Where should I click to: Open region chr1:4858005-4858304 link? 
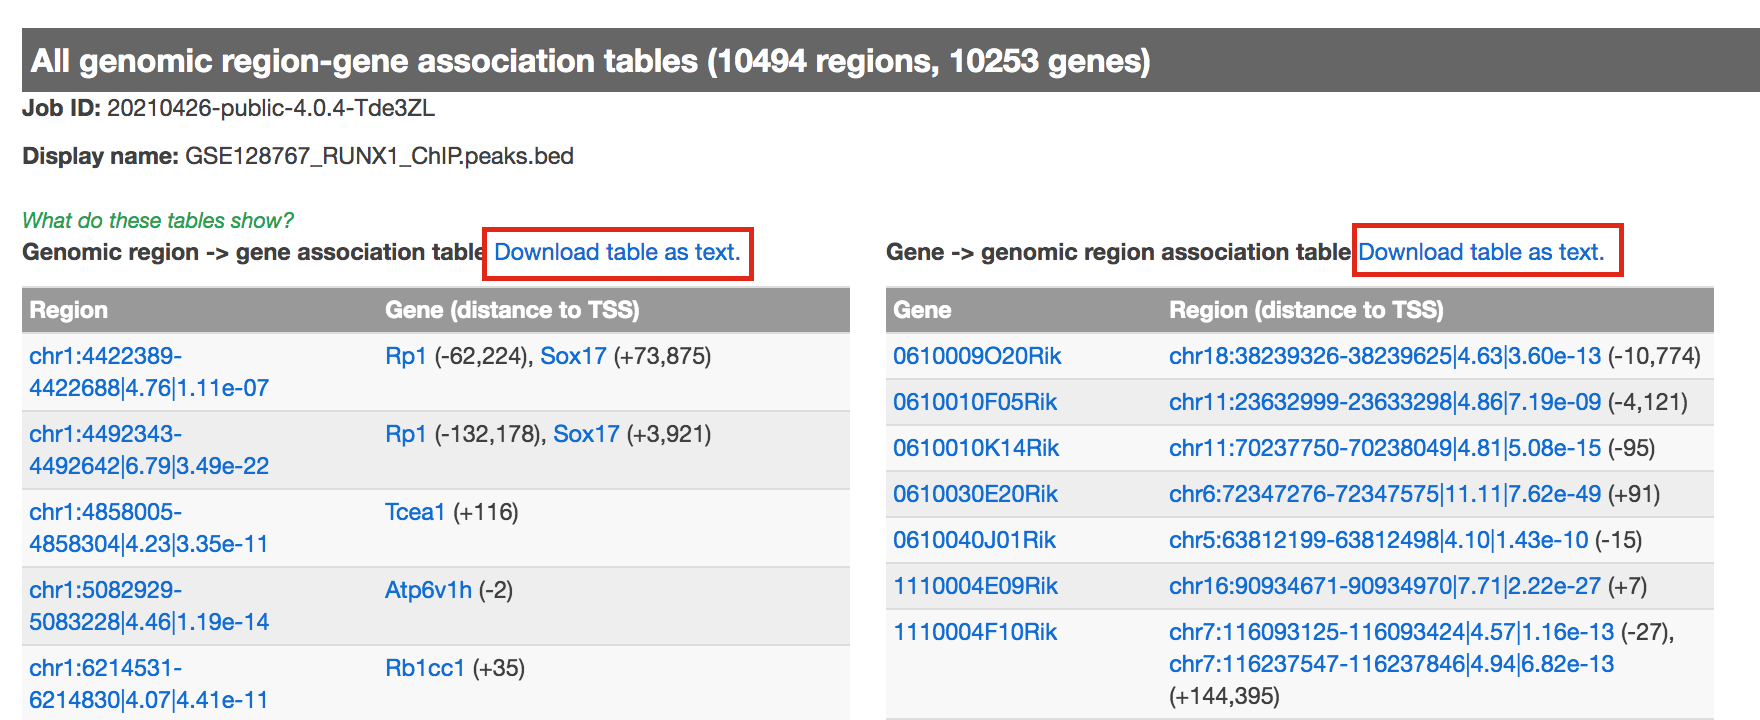tap(149, 528)
